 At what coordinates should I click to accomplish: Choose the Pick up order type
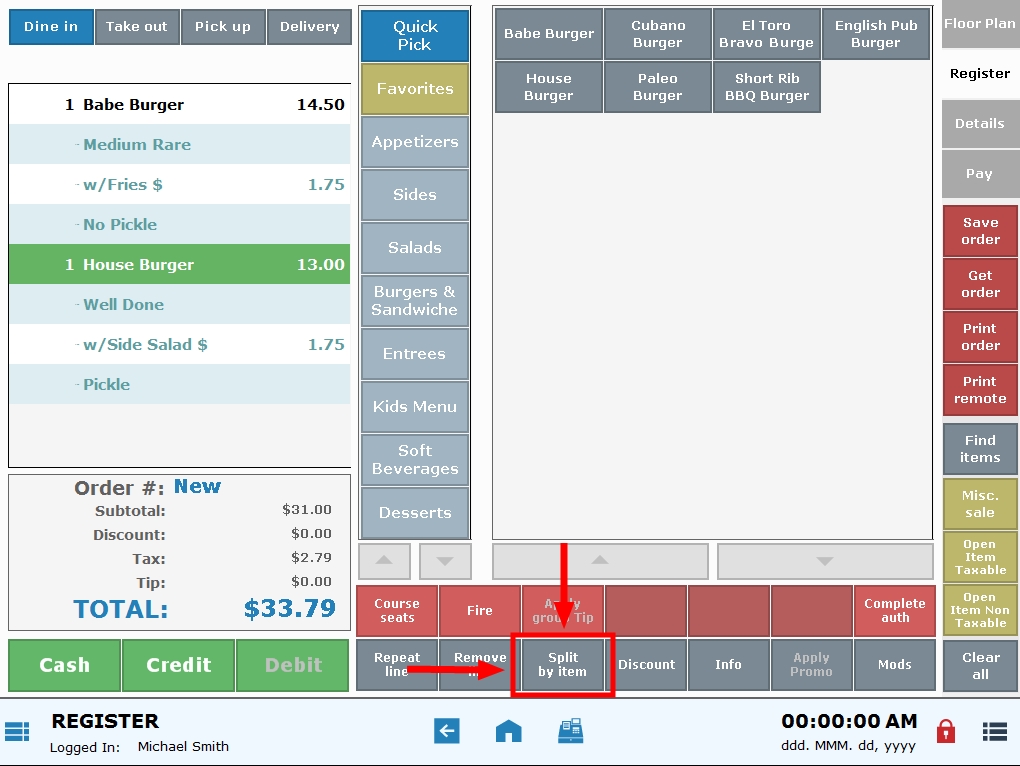pos(223,27)
